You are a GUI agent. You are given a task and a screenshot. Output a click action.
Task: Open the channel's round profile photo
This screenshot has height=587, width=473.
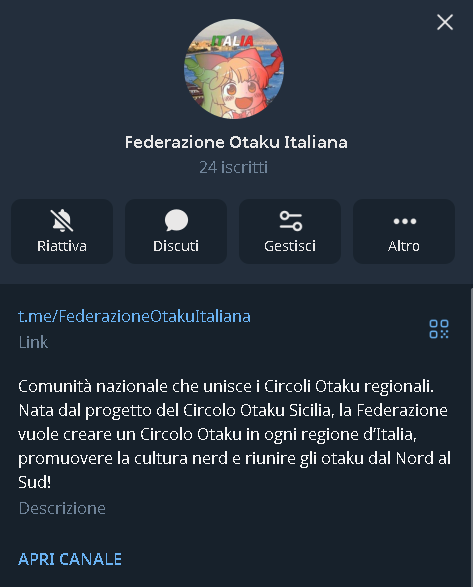point(234,69)
